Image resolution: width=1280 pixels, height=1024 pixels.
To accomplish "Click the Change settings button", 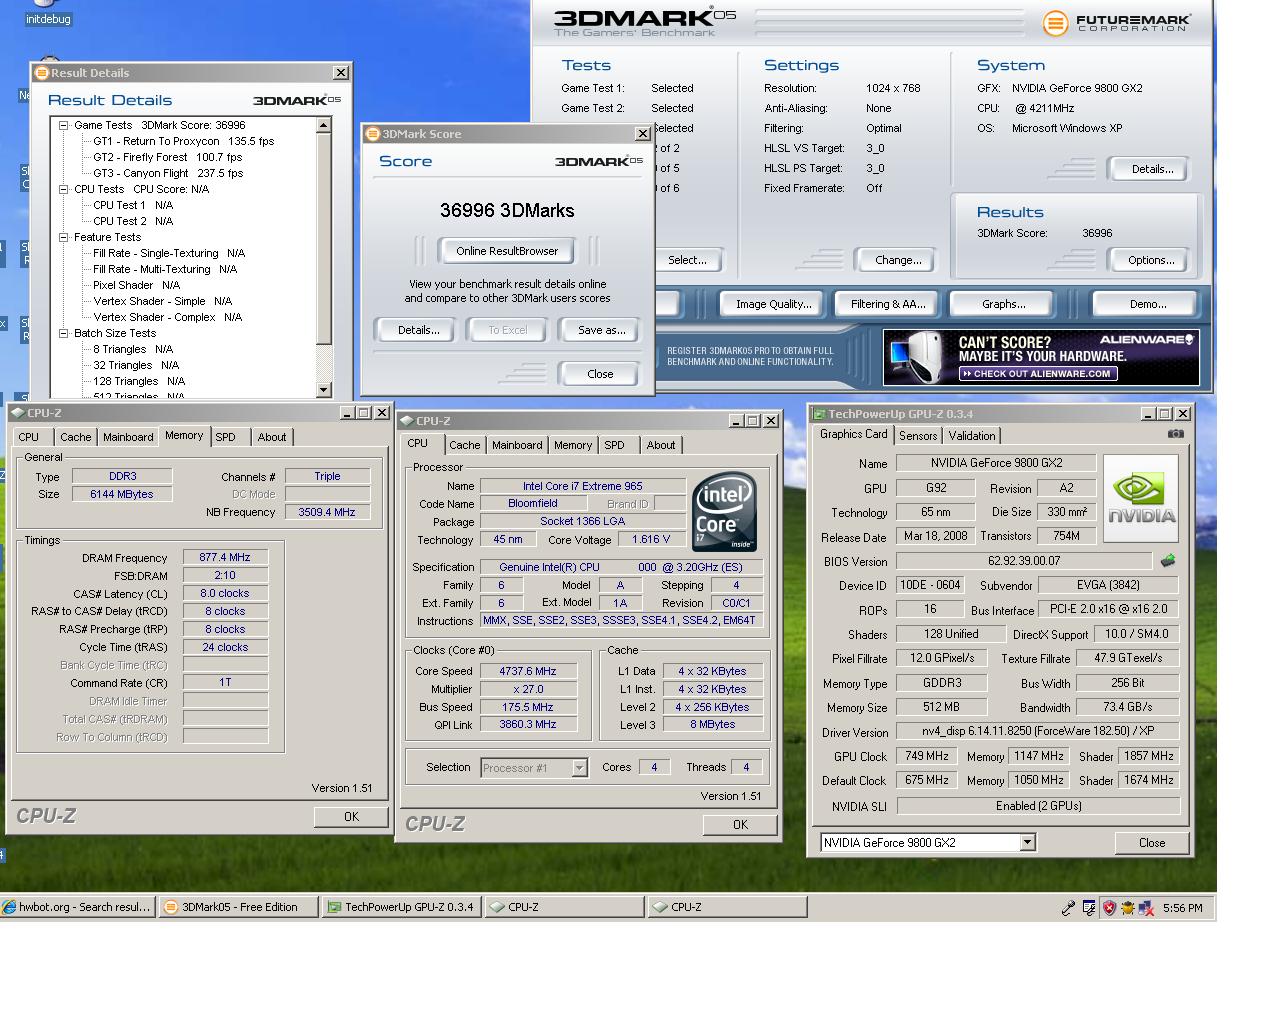I will coord(898,260).
